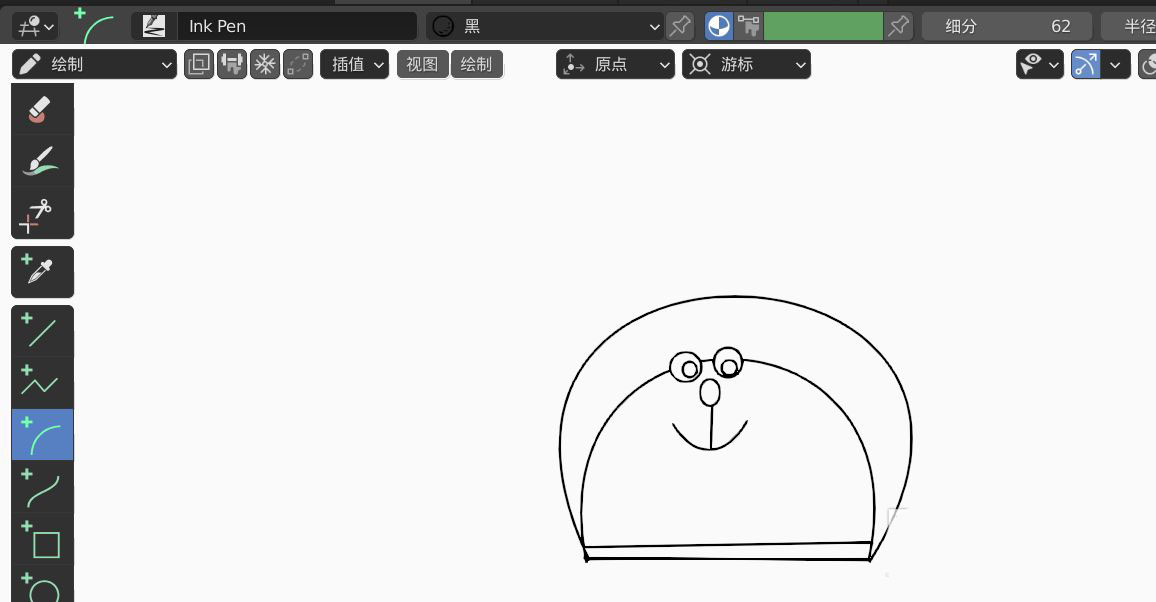This screenshot has height=602, width=1156.
Task: Edit the Ink Pen brush name field
Action: coord(296,27)
